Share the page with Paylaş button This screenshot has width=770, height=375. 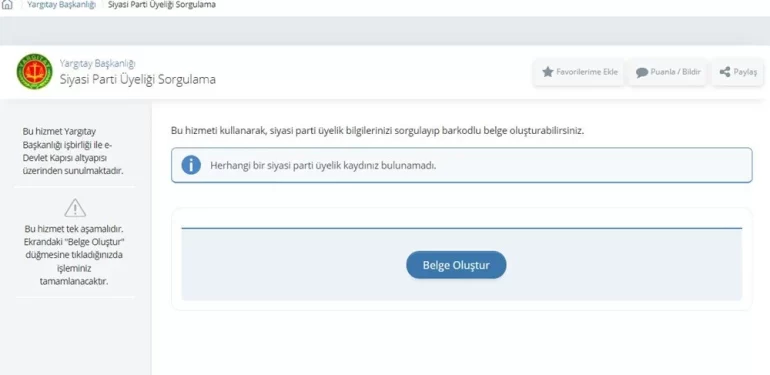tap(738, 72)
